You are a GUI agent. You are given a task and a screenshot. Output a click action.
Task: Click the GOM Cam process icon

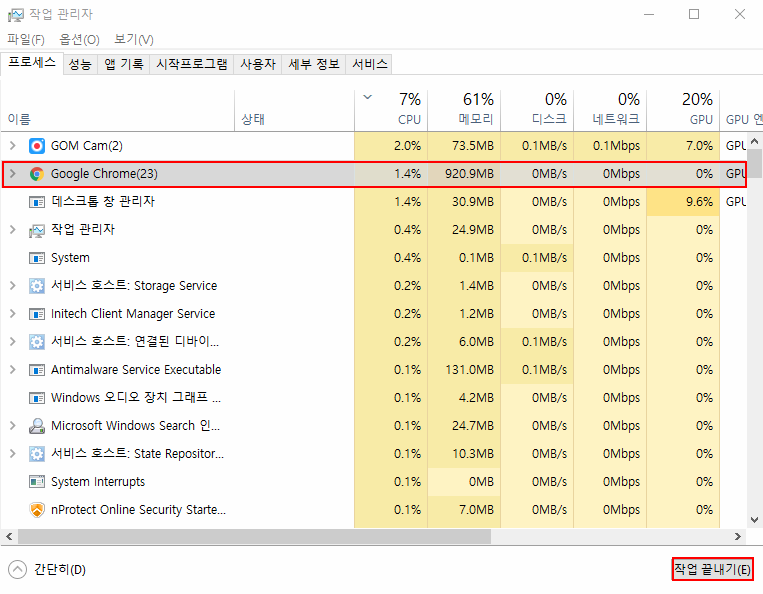[36, 146]
